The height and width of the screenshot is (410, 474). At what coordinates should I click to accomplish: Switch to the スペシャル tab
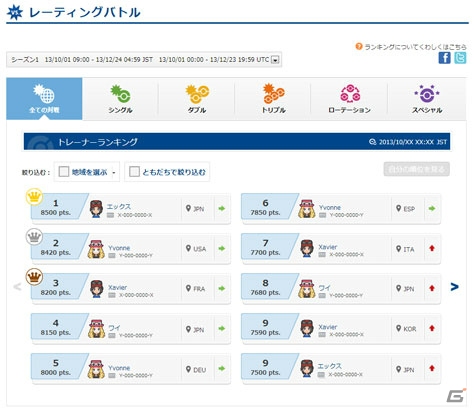click(427, 99)
